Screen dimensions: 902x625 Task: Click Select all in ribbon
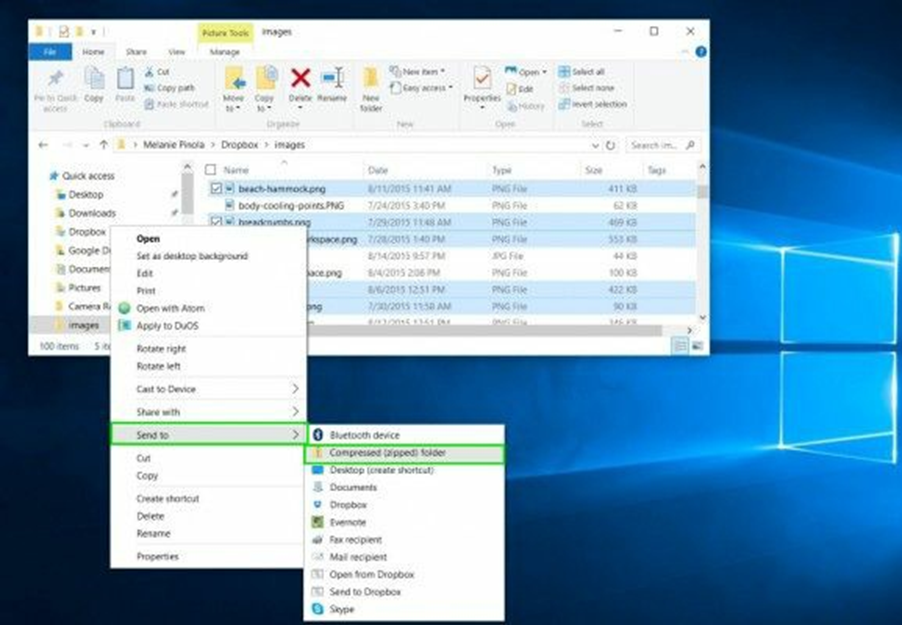(x=582, y=72)
